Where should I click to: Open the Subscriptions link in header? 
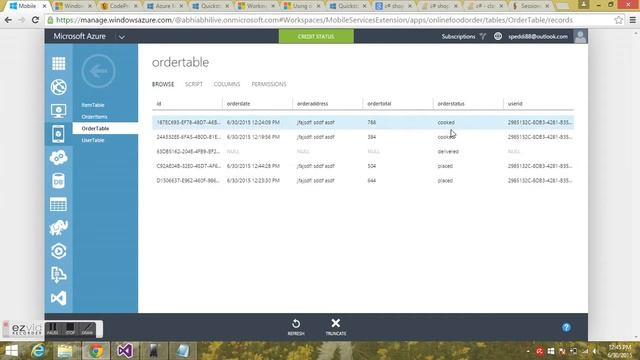(x=458, y=36)
